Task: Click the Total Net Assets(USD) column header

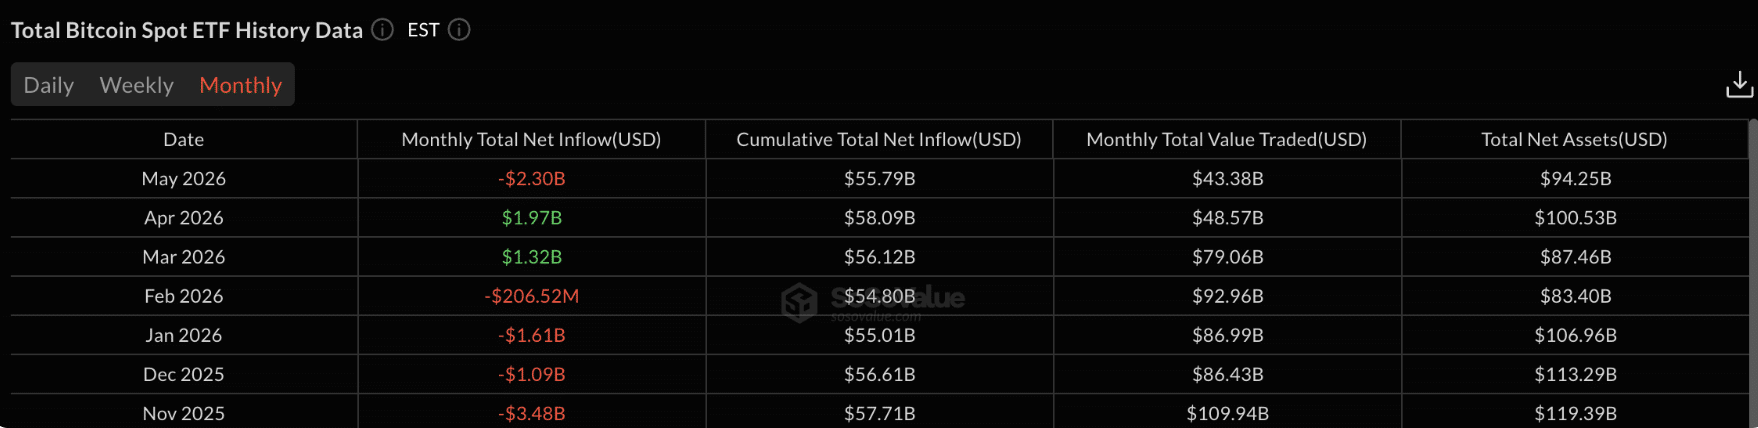Action: coord(1574,139)
